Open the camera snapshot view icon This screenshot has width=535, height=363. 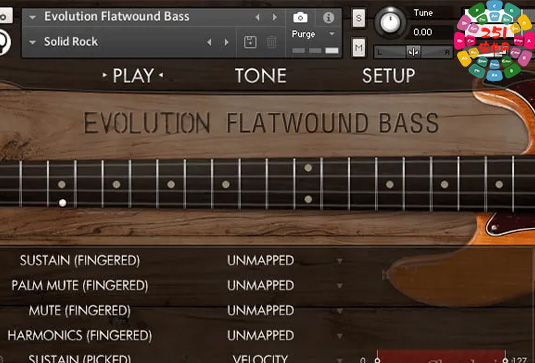point(300,17)
